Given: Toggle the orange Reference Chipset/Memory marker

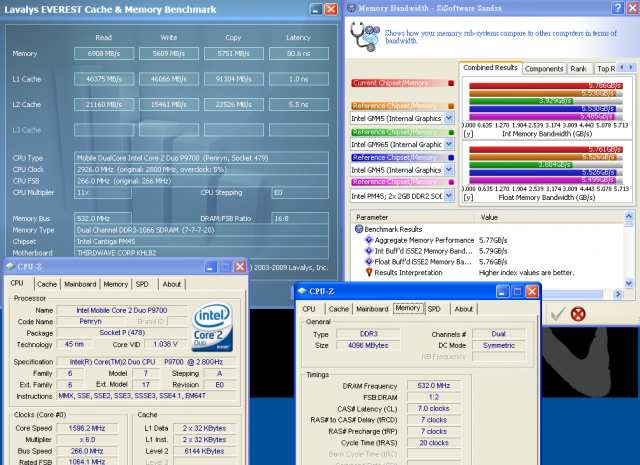Looking at the screenshot, I should [451, 106].
